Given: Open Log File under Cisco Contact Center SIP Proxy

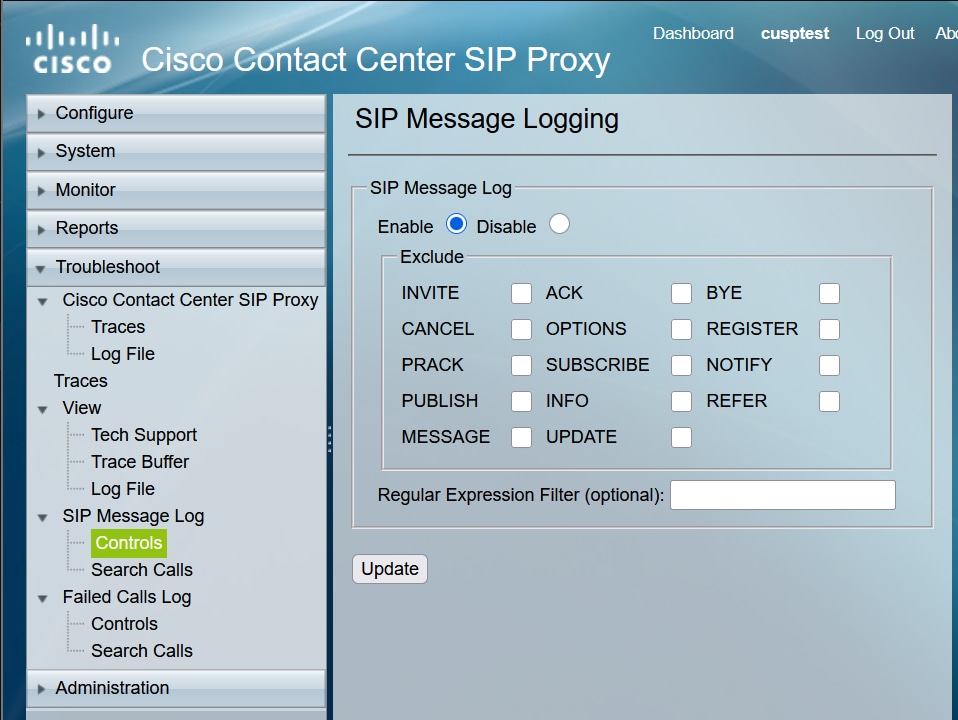Looking at the screenshot, I should pyautogui.click(x=123, y=354).
